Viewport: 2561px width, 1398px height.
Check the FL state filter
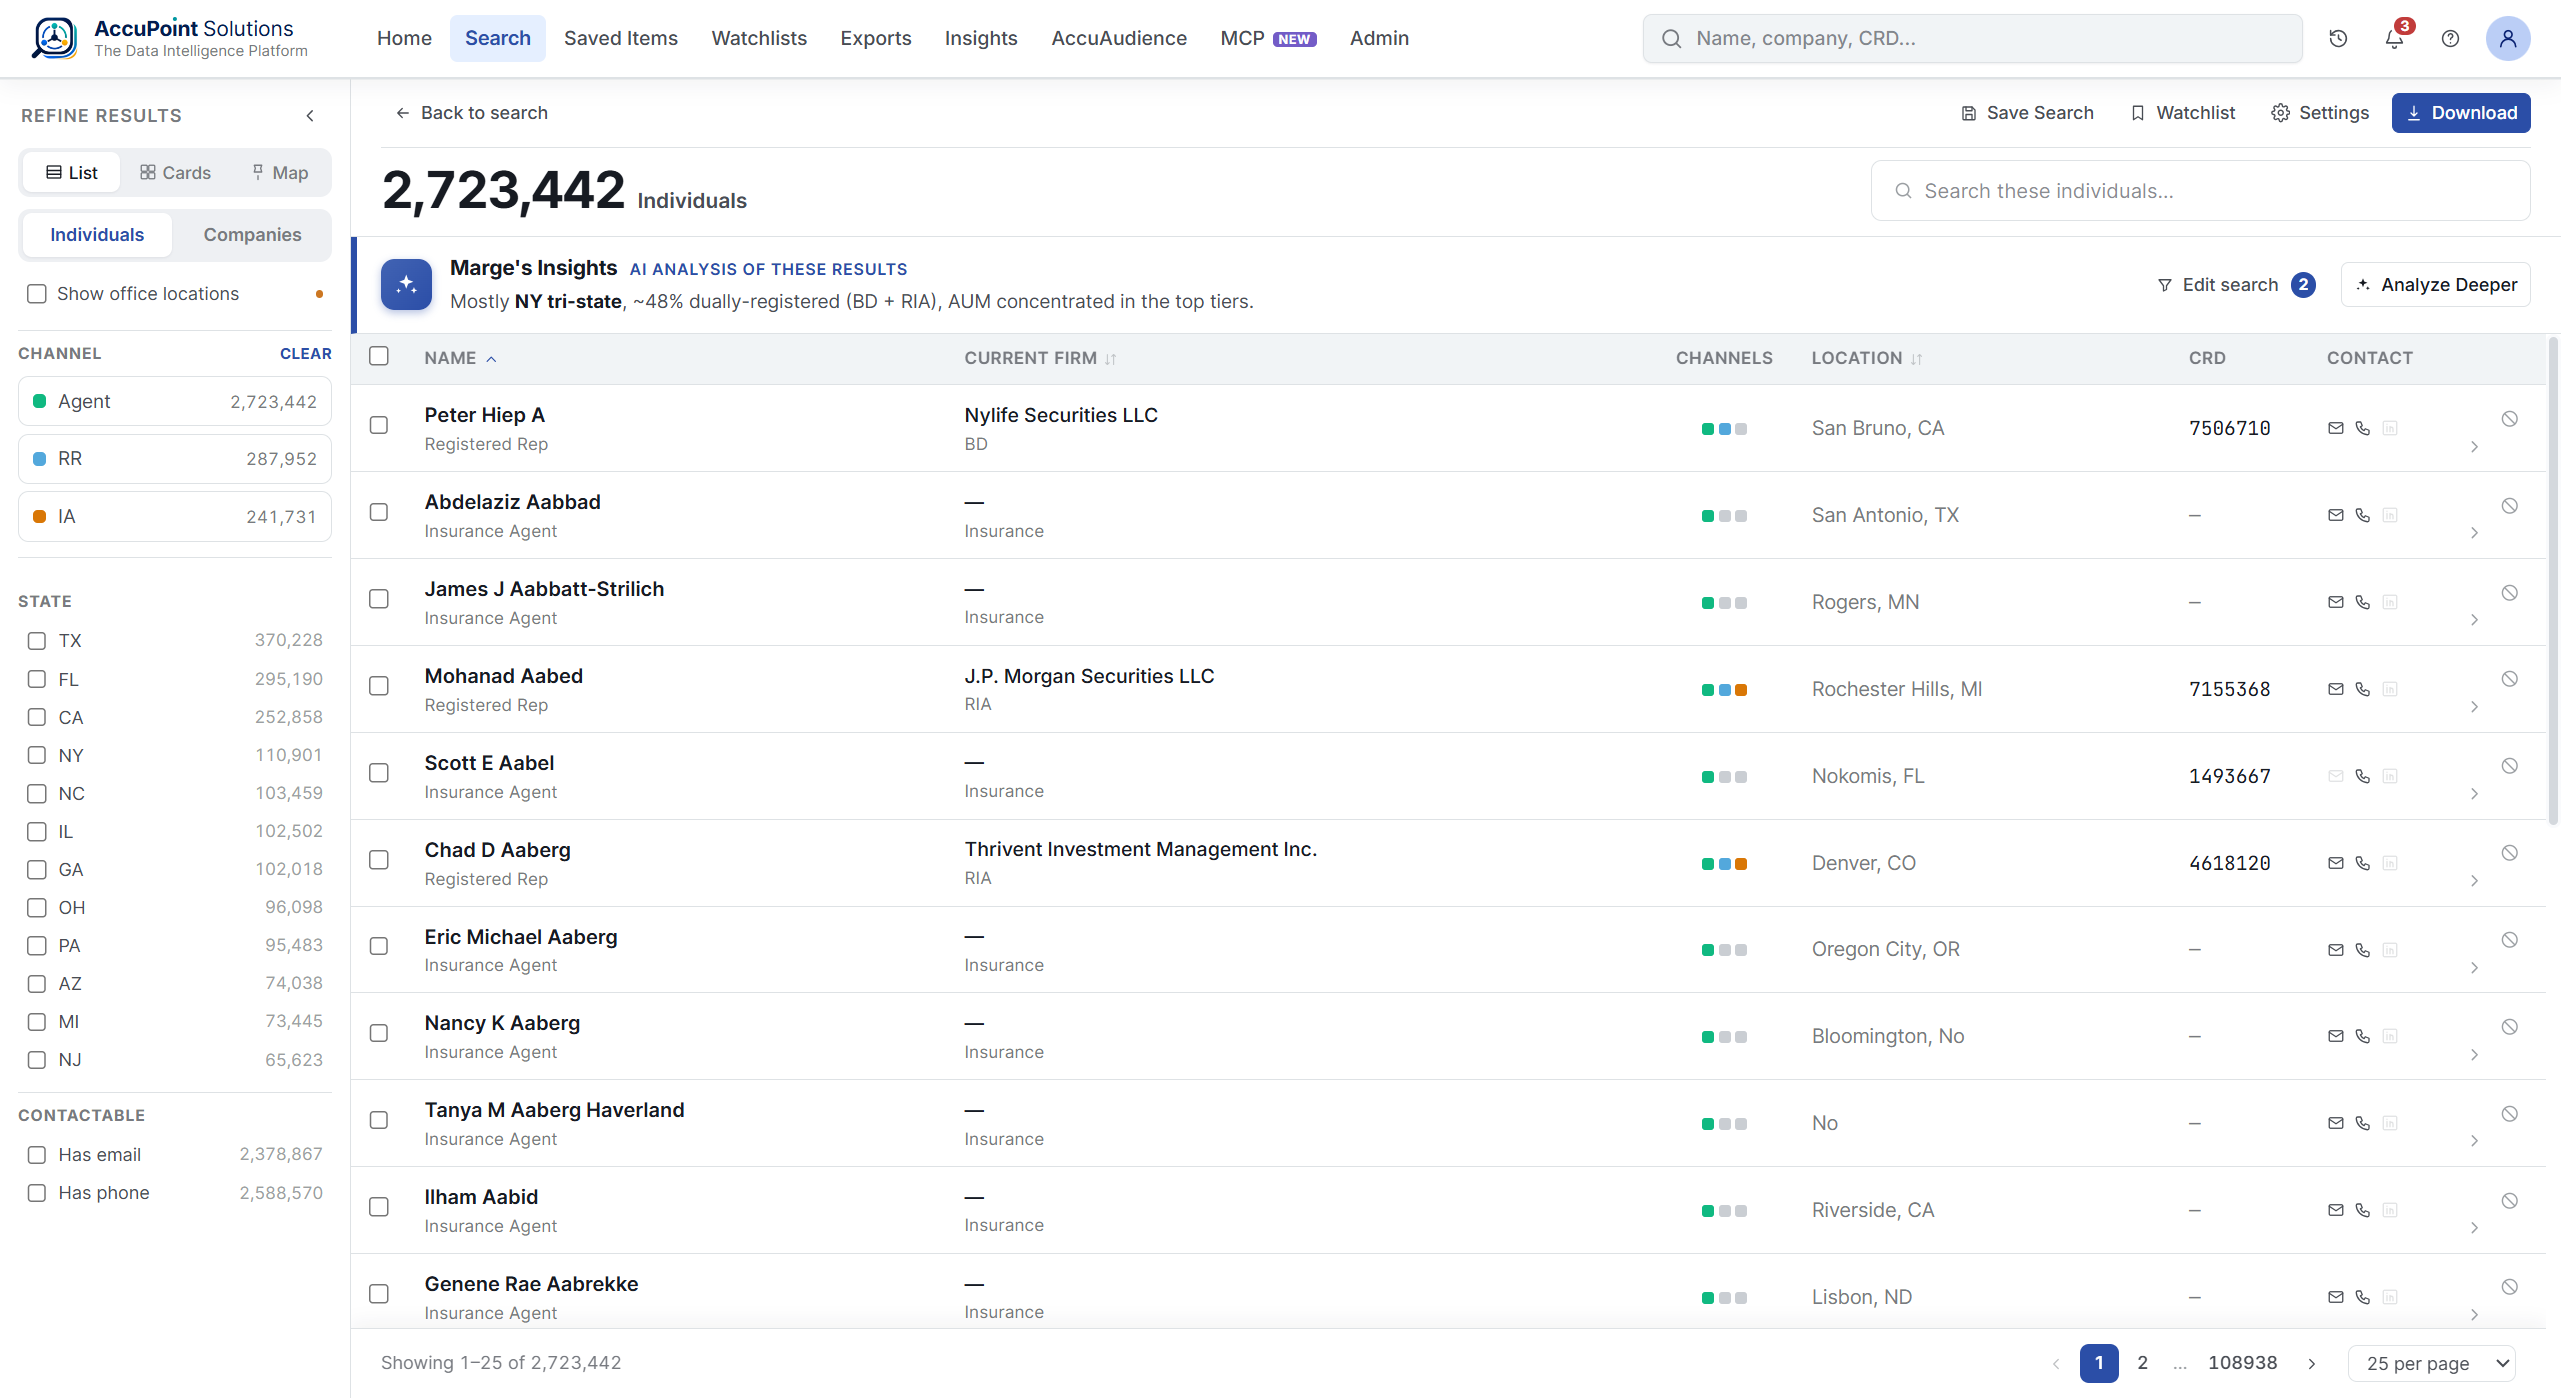tap(37, 679)
